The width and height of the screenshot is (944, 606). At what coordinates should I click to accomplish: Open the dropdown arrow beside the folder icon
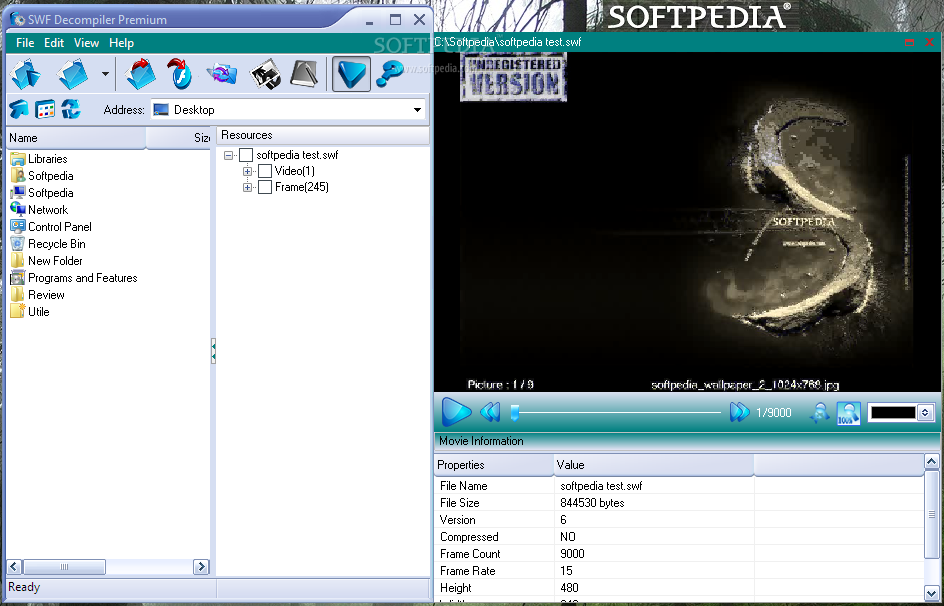coord(105,74)
